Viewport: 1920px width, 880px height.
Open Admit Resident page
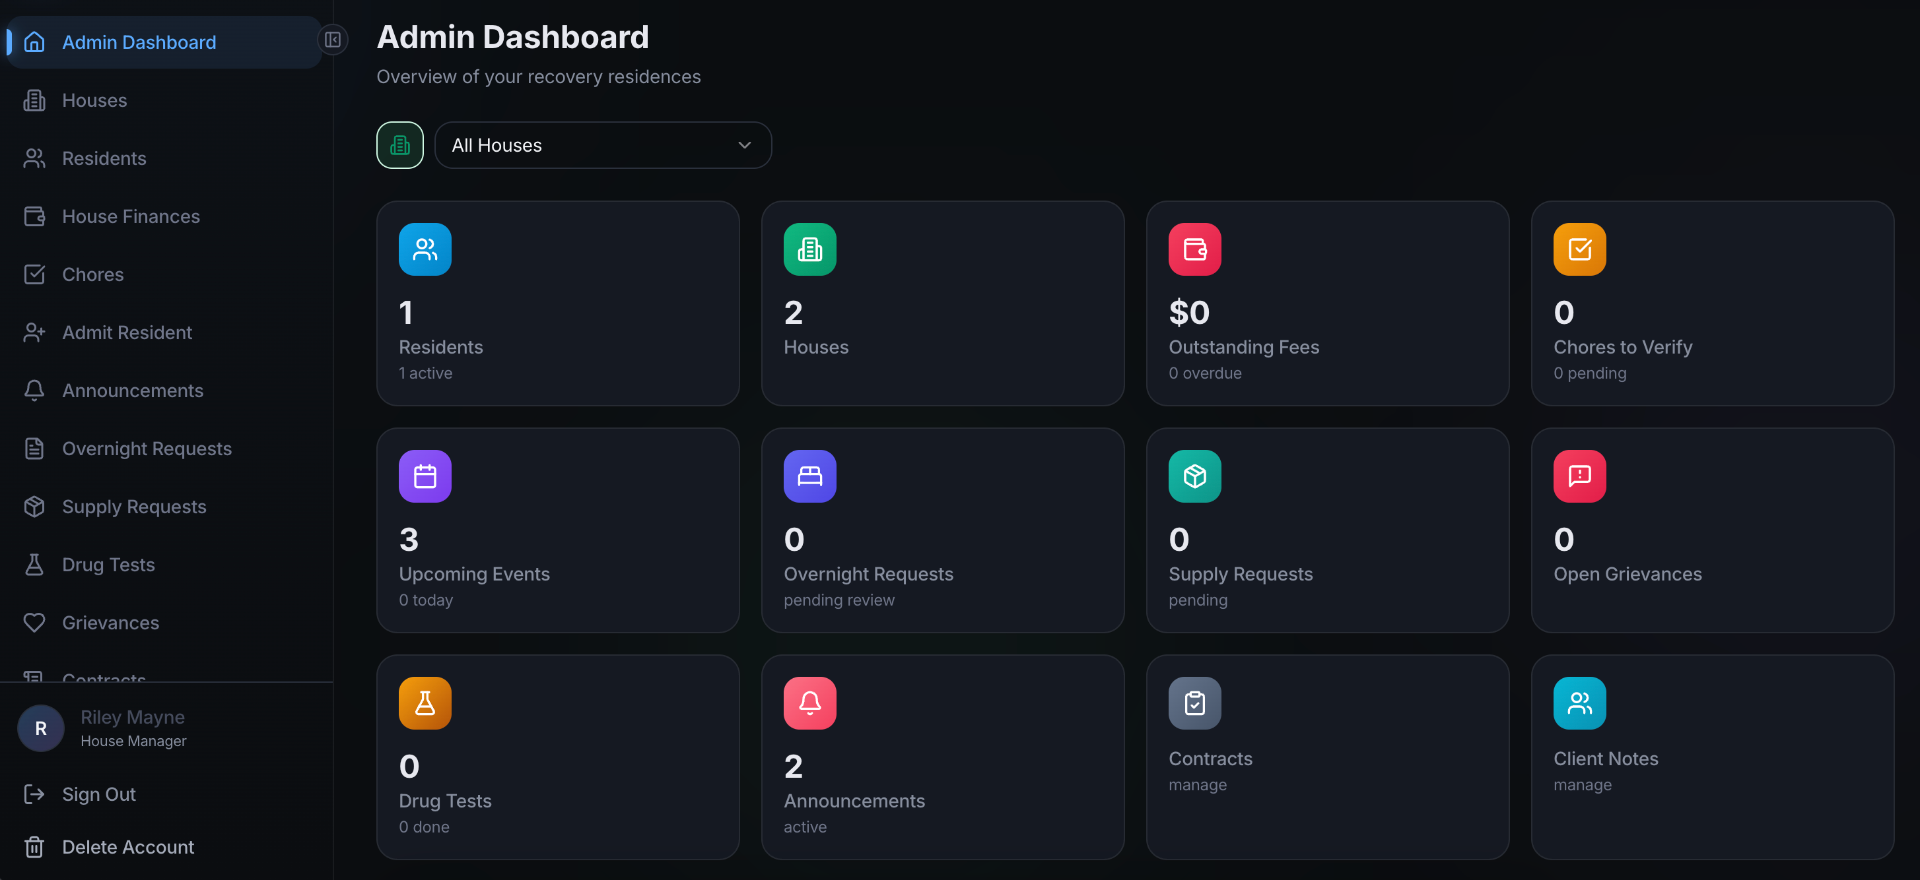coord(164,332)
